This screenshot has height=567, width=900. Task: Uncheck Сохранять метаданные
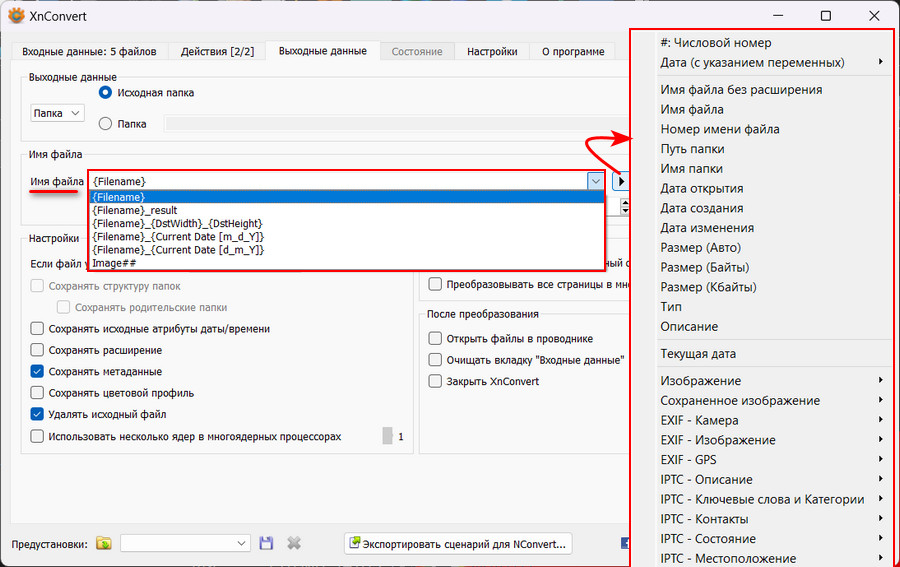coord(37,371)
